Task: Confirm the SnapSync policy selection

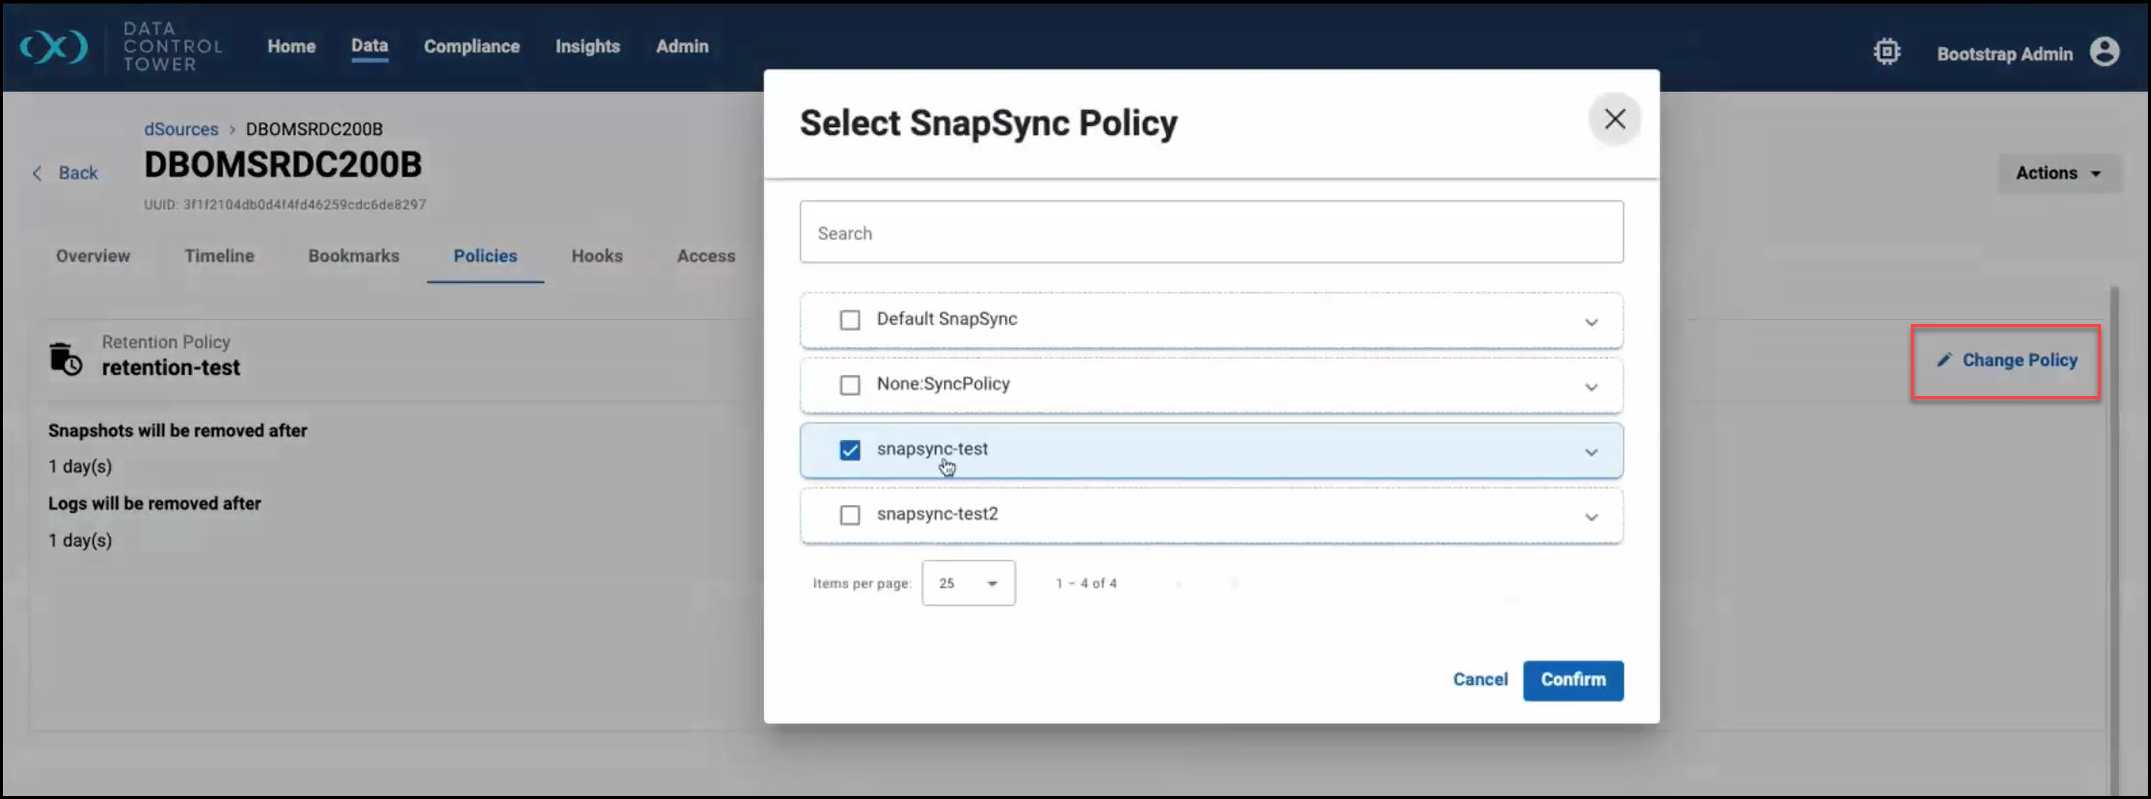Action: coord(1572,680)
